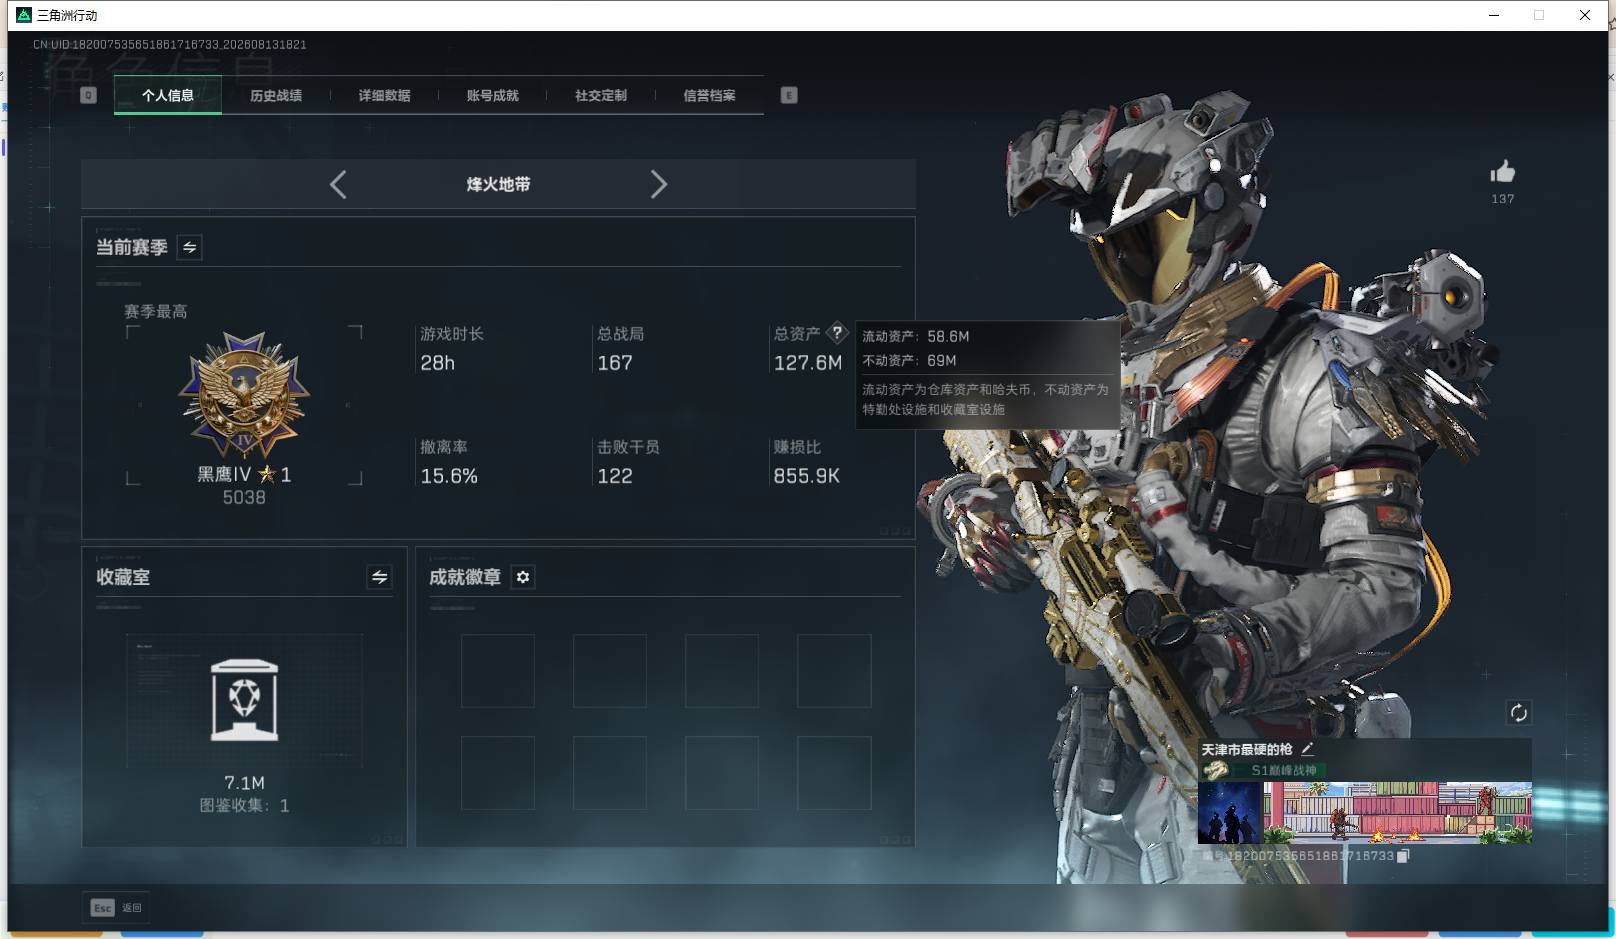Viewport: 1616px width, 939px height.
Task: Select the top-left empty achievement badge slot
Action: pyautogui.click(x=498, y=671)
